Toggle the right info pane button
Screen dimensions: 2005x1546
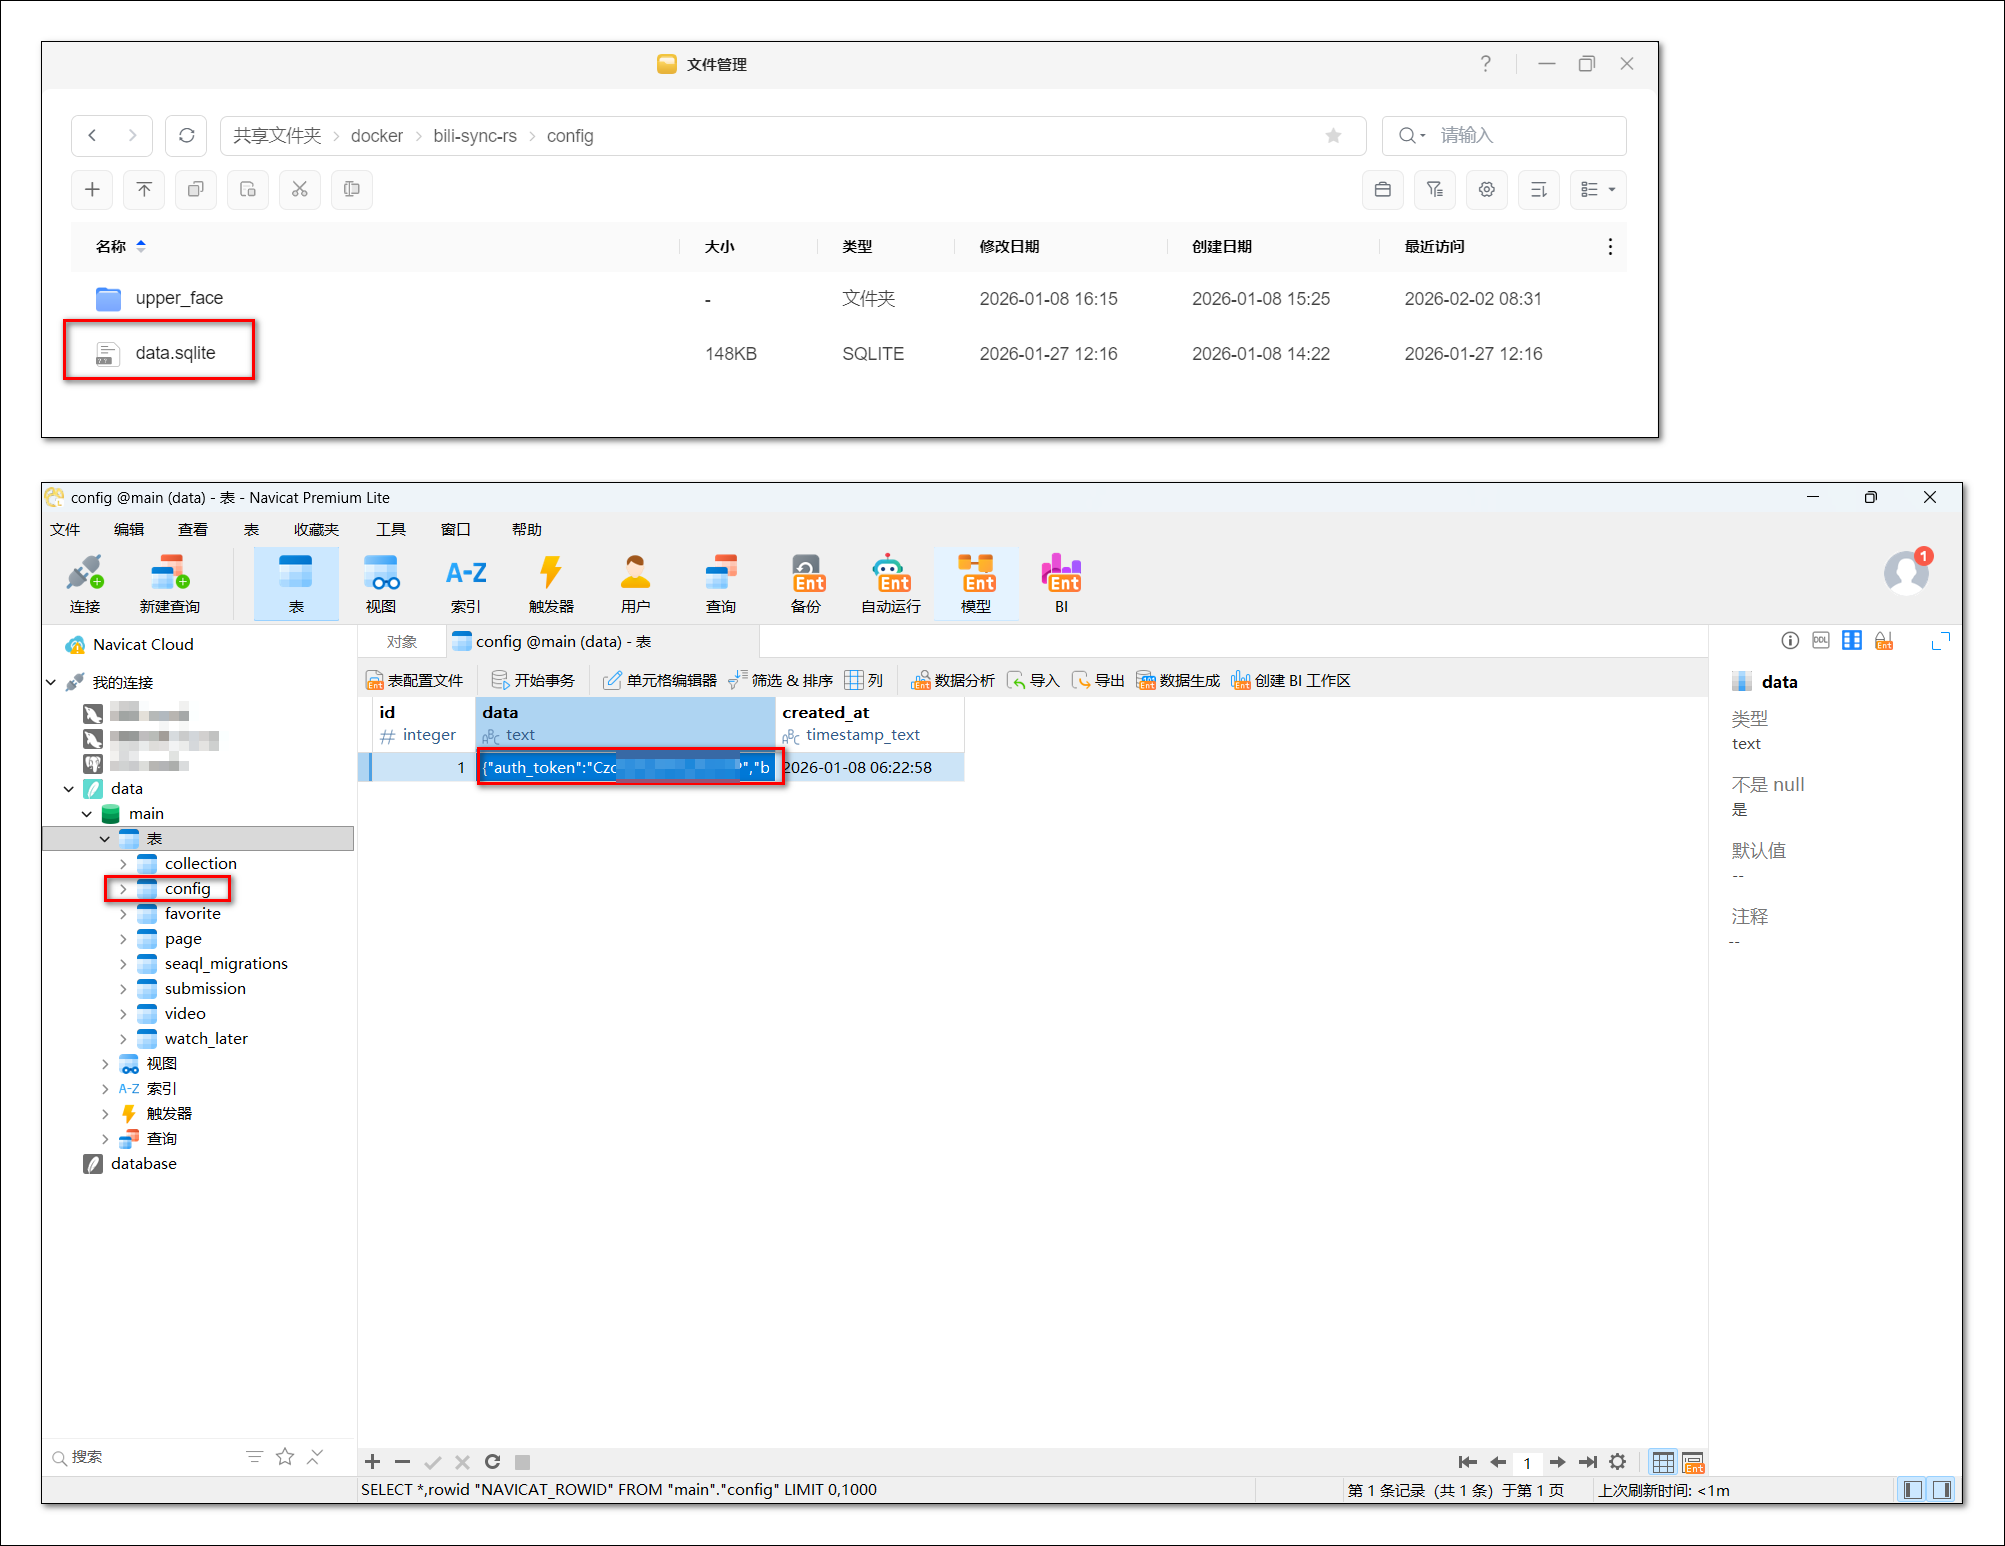click(x=1942, y=1490)
